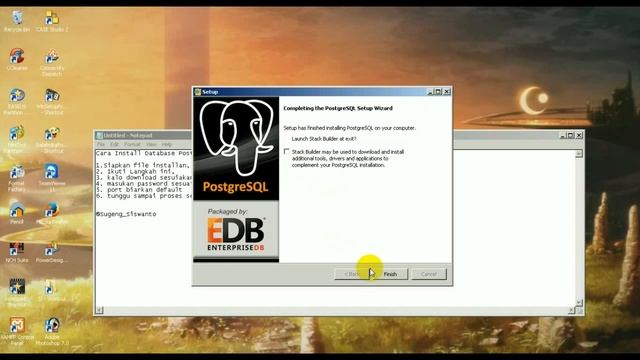Minimize the Setup wizard window

pyautogui.click(x=430, y=92)
